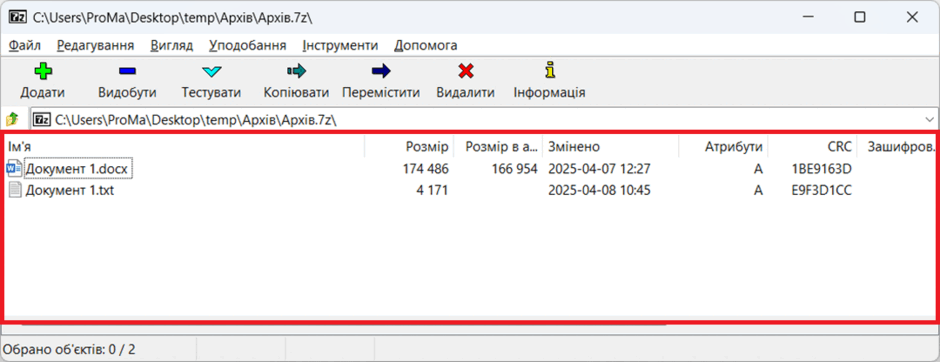The width and height of the screenshot is (940, 362).
Task: Click date 2025-04-07 12:27
Action: [x=599, y=170]
